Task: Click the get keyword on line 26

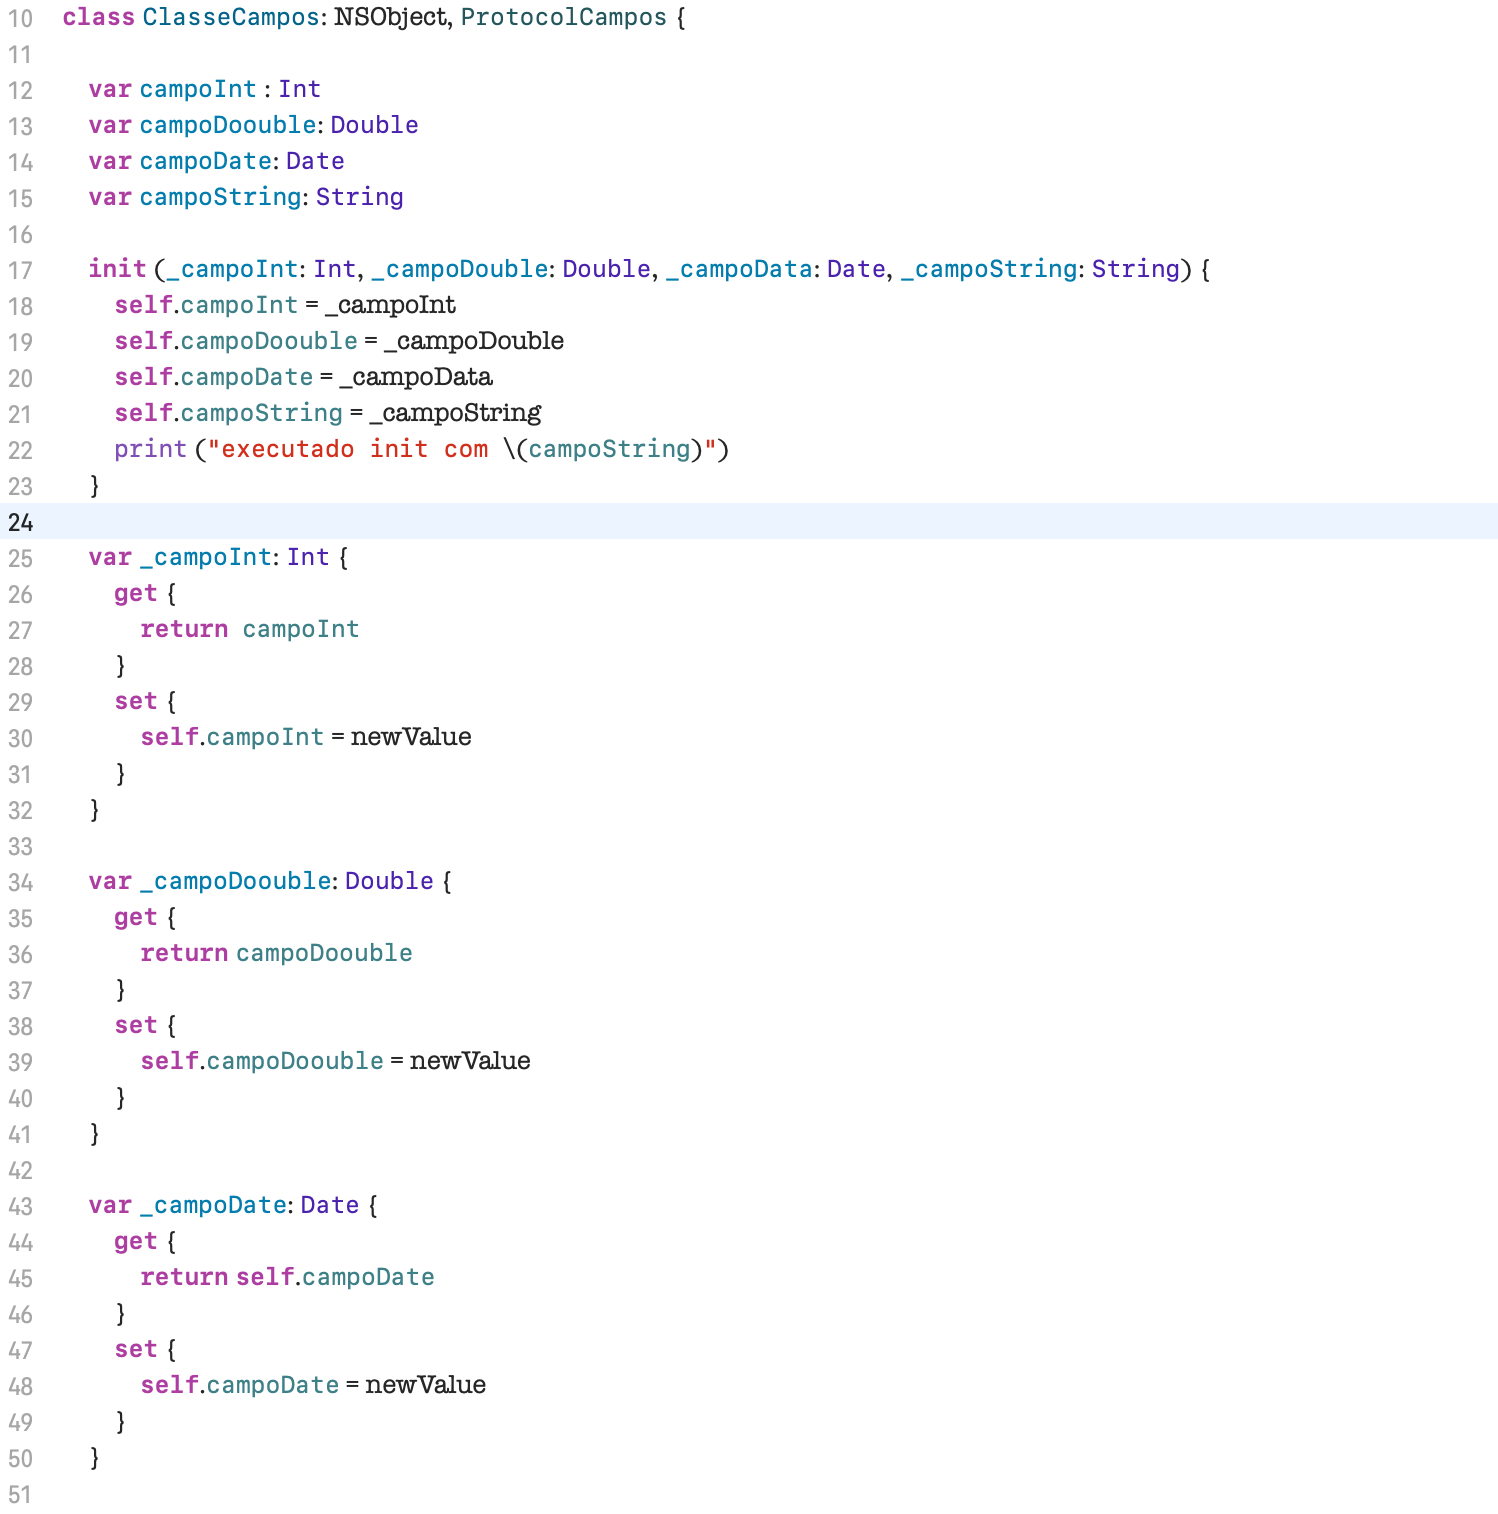Action: point(135,594)
